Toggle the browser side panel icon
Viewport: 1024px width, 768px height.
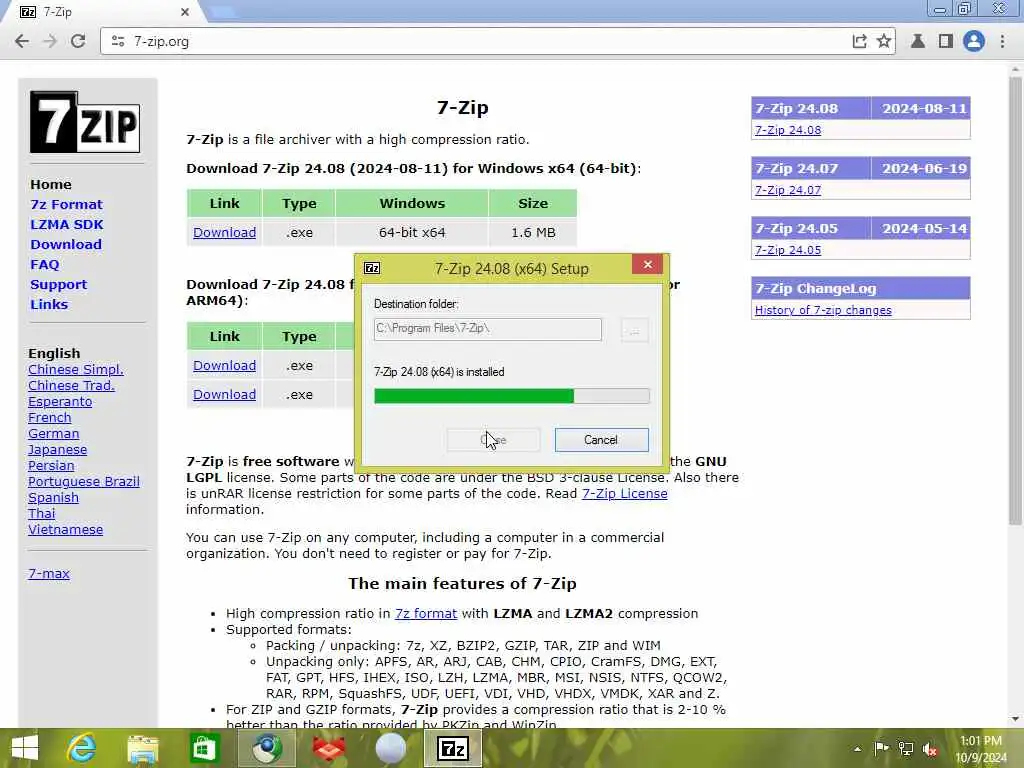(x=945, y=41)
